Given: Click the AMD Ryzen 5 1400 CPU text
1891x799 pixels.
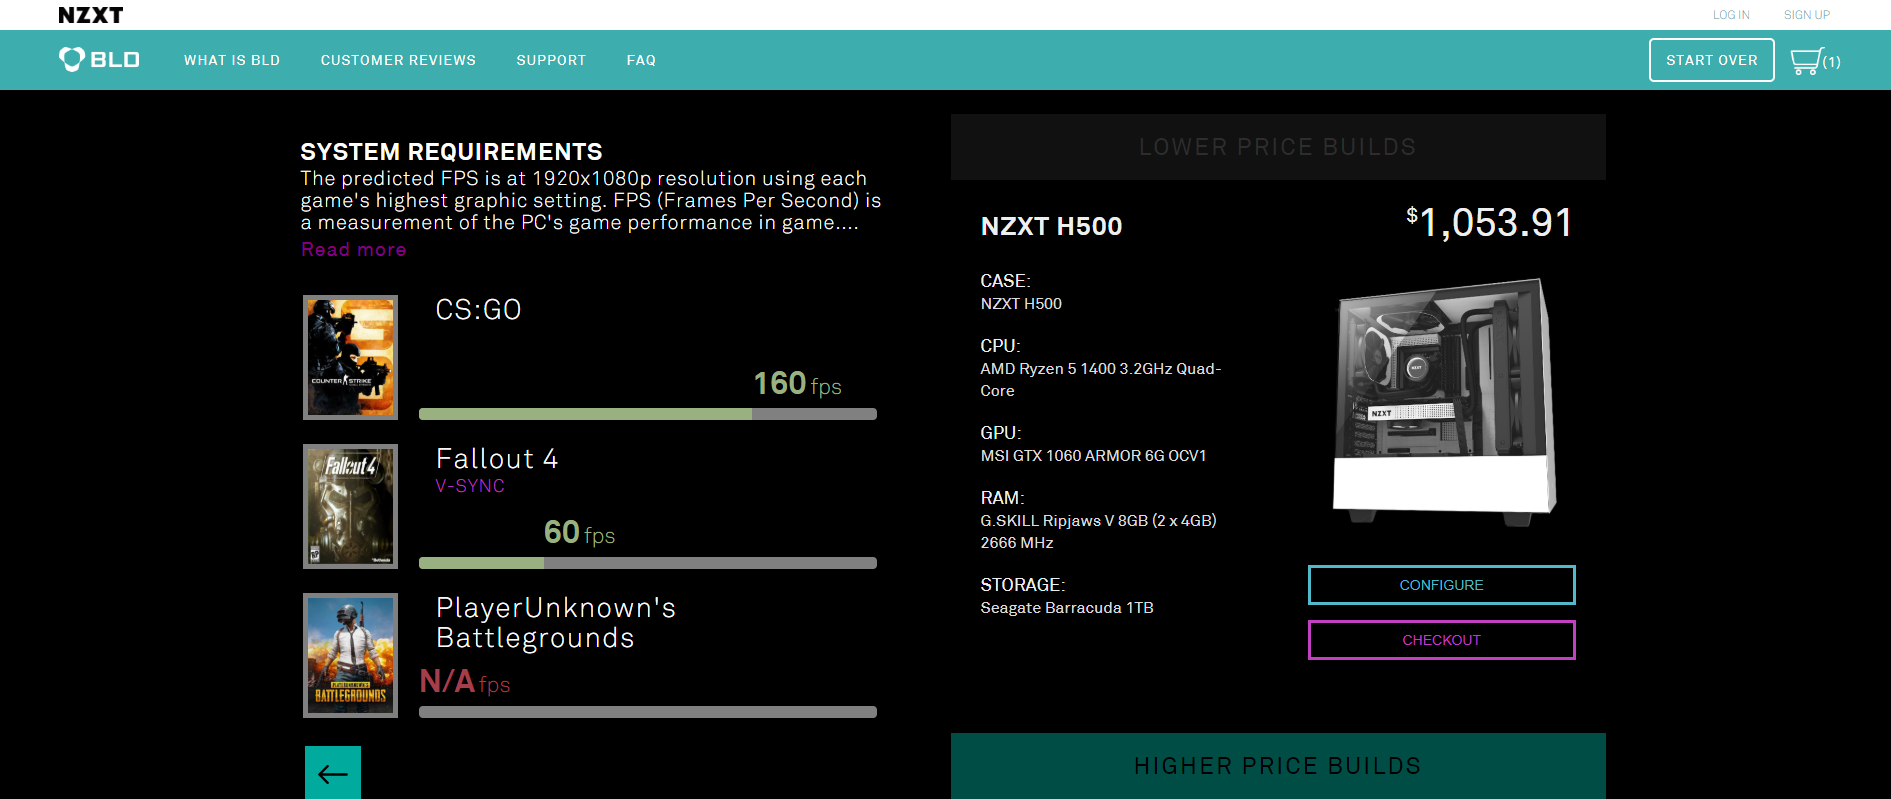Looking at the screenshot, I should coord(1100,380).
